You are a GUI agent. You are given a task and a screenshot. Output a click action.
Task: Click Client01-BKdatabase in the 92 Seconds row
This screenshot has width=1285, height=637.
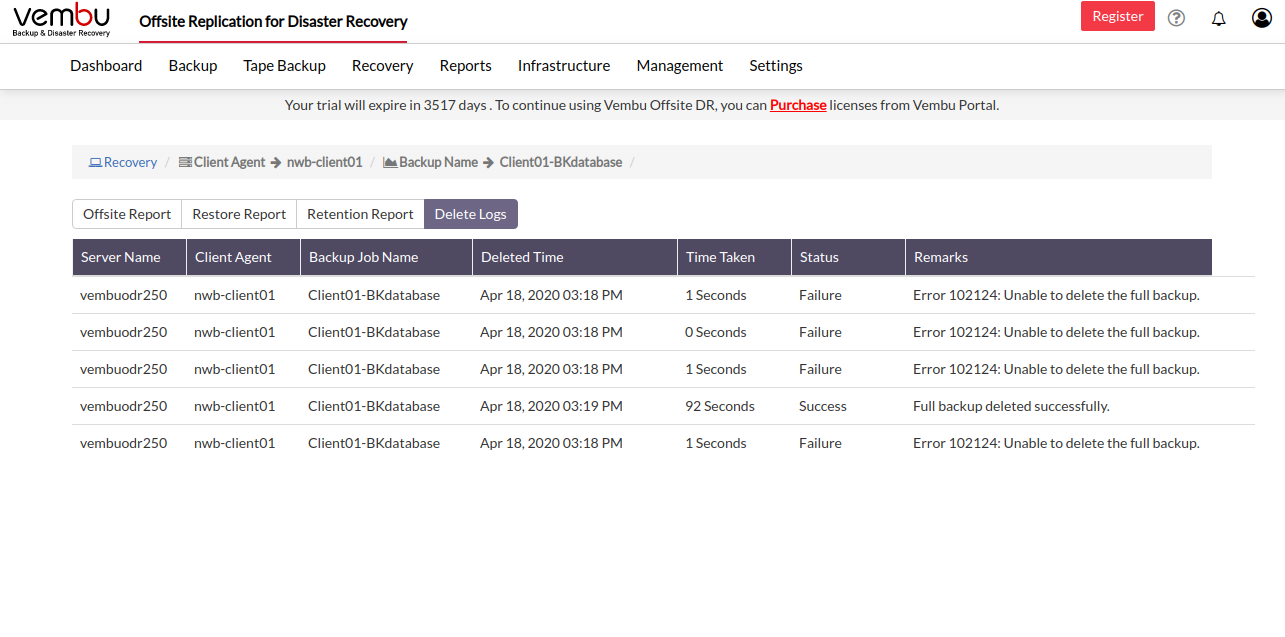(374, 406)
